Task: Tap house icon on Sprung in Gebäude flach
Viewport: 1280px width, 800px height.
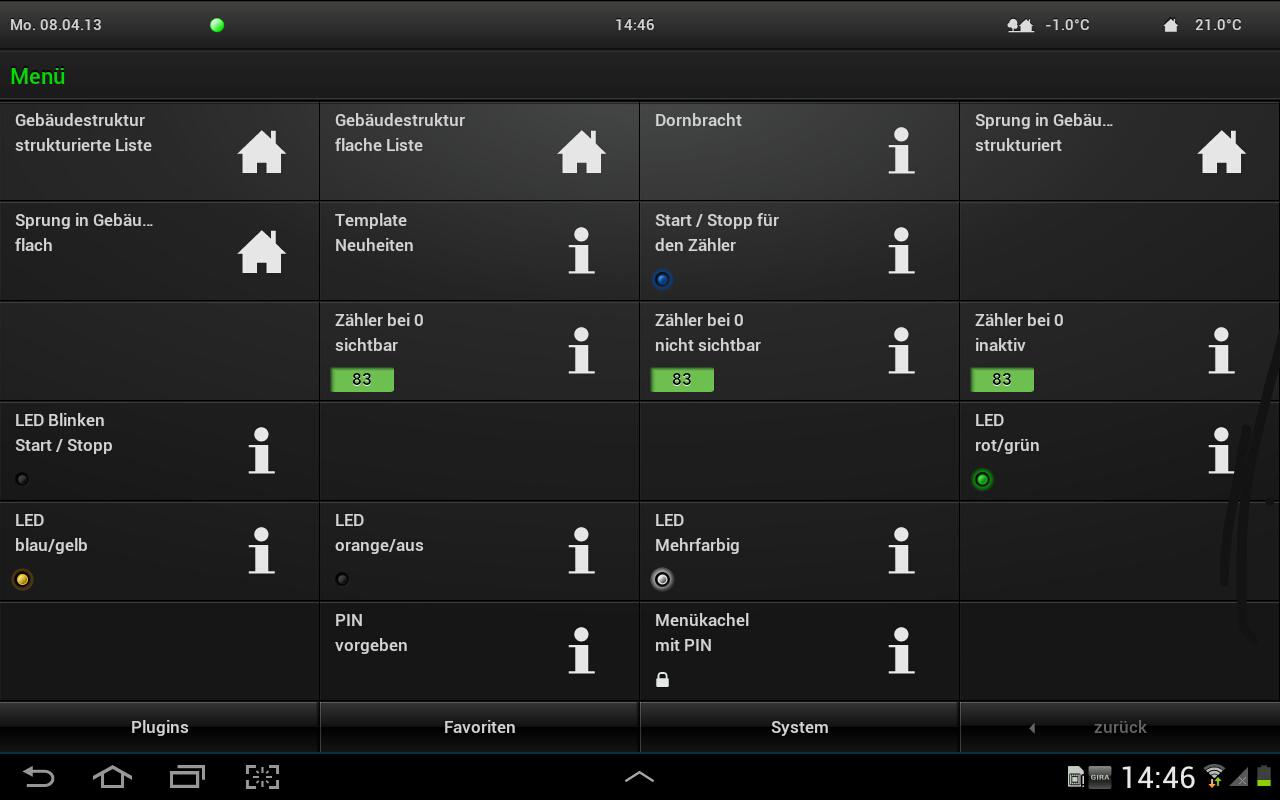Action: pyautogui.click(x=261, y=251)
